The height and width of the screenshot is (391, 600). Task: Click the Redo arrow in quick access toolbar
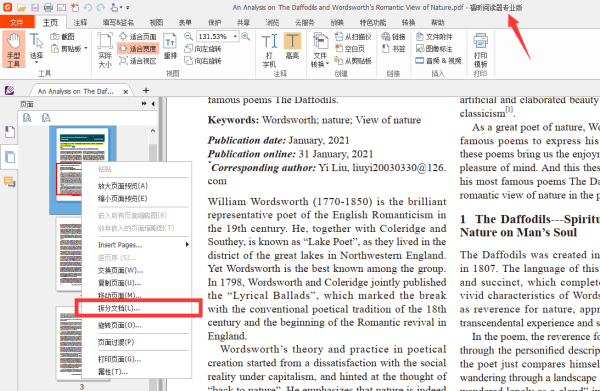[101, 7]
